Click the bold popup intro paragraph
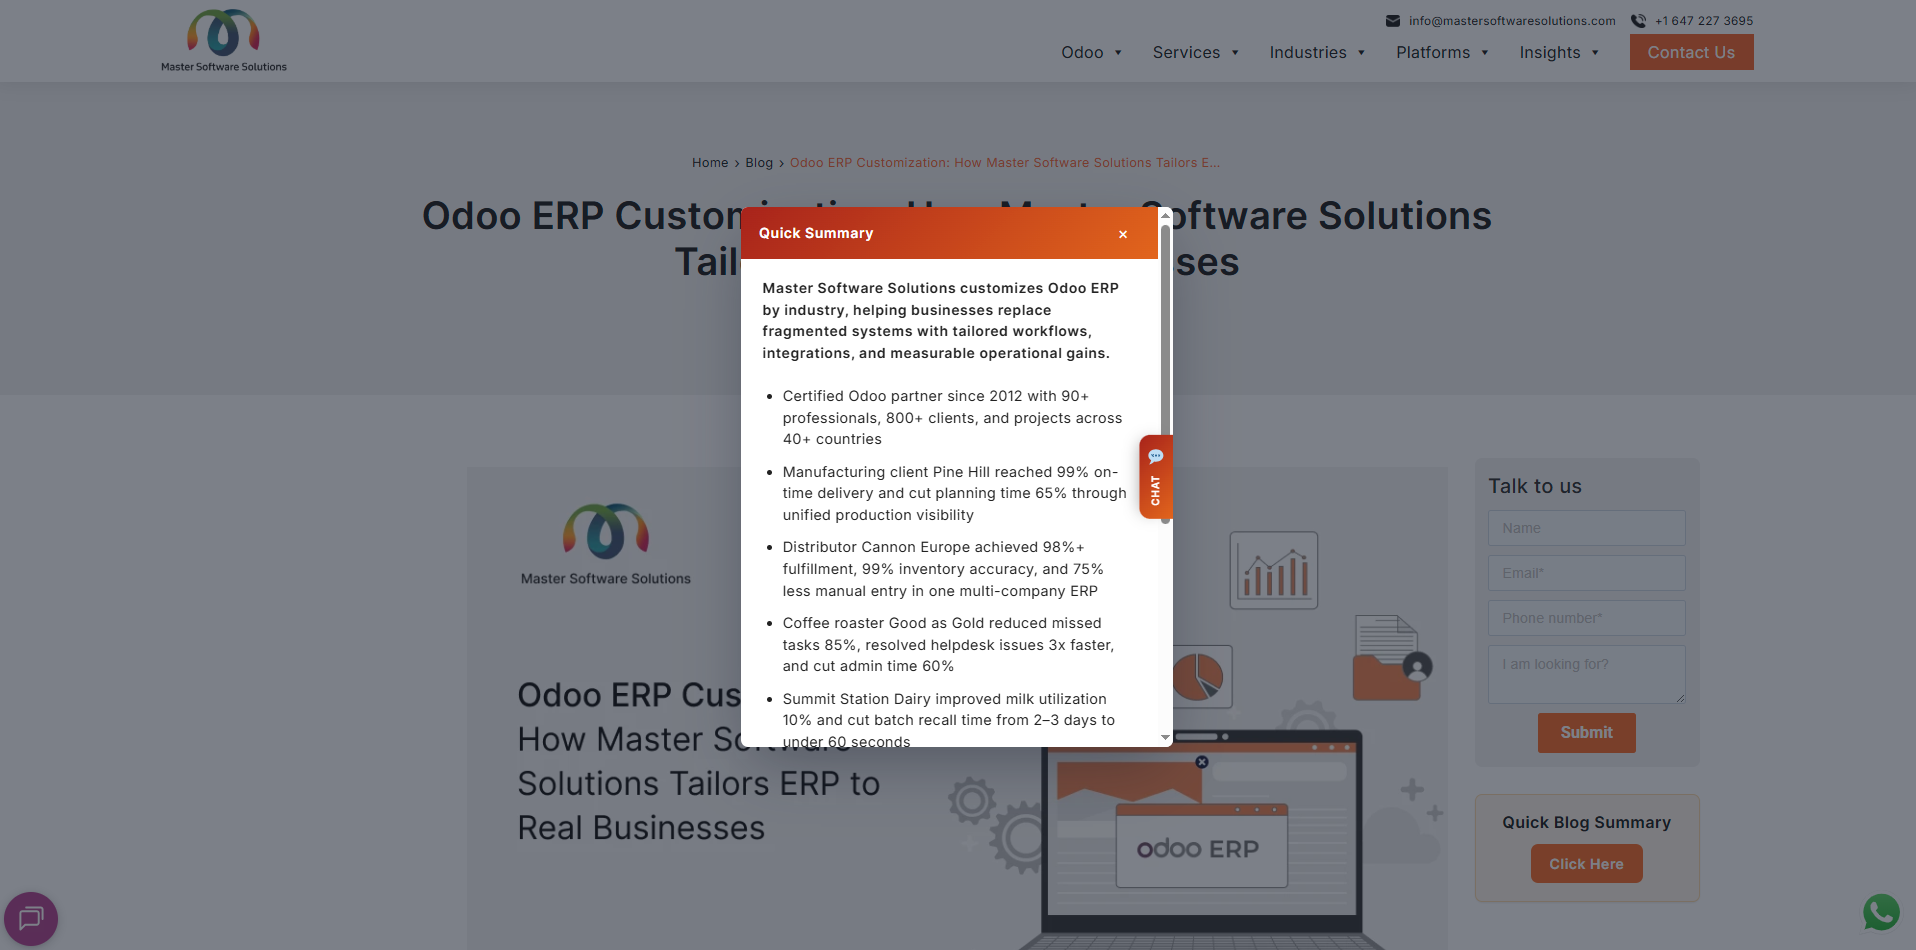The width and height of the screenshot is (1916, 950). pos(940,321)
